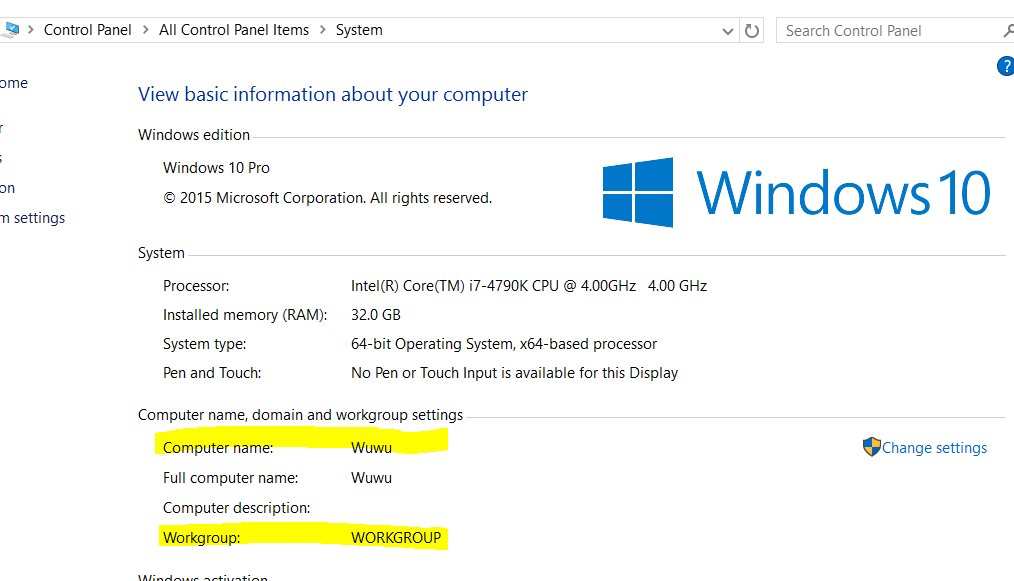Click the highlighted WORKGROUP value text

[x=396, y=538]
